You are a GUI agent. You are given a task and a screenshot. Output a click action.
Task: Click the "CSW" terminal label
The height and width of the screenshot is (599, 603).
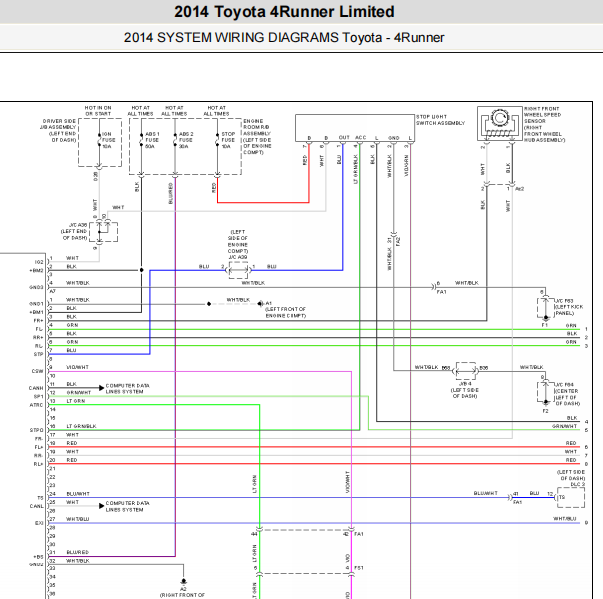[38, 371]
